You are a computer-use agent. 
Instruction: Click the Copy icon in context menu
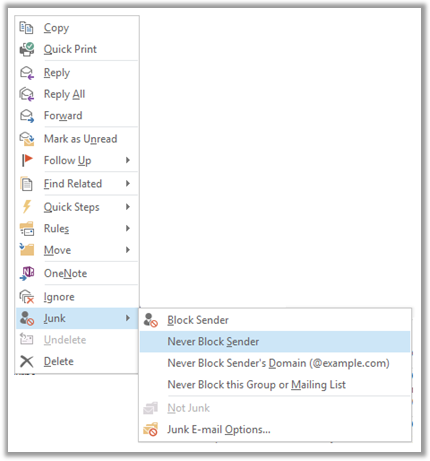click(x=26, y=28)
